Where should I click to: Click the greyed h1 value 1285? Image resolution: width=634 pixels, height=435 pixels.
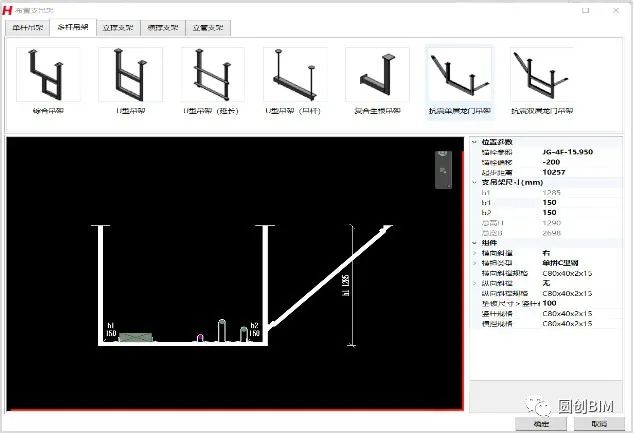552,192
